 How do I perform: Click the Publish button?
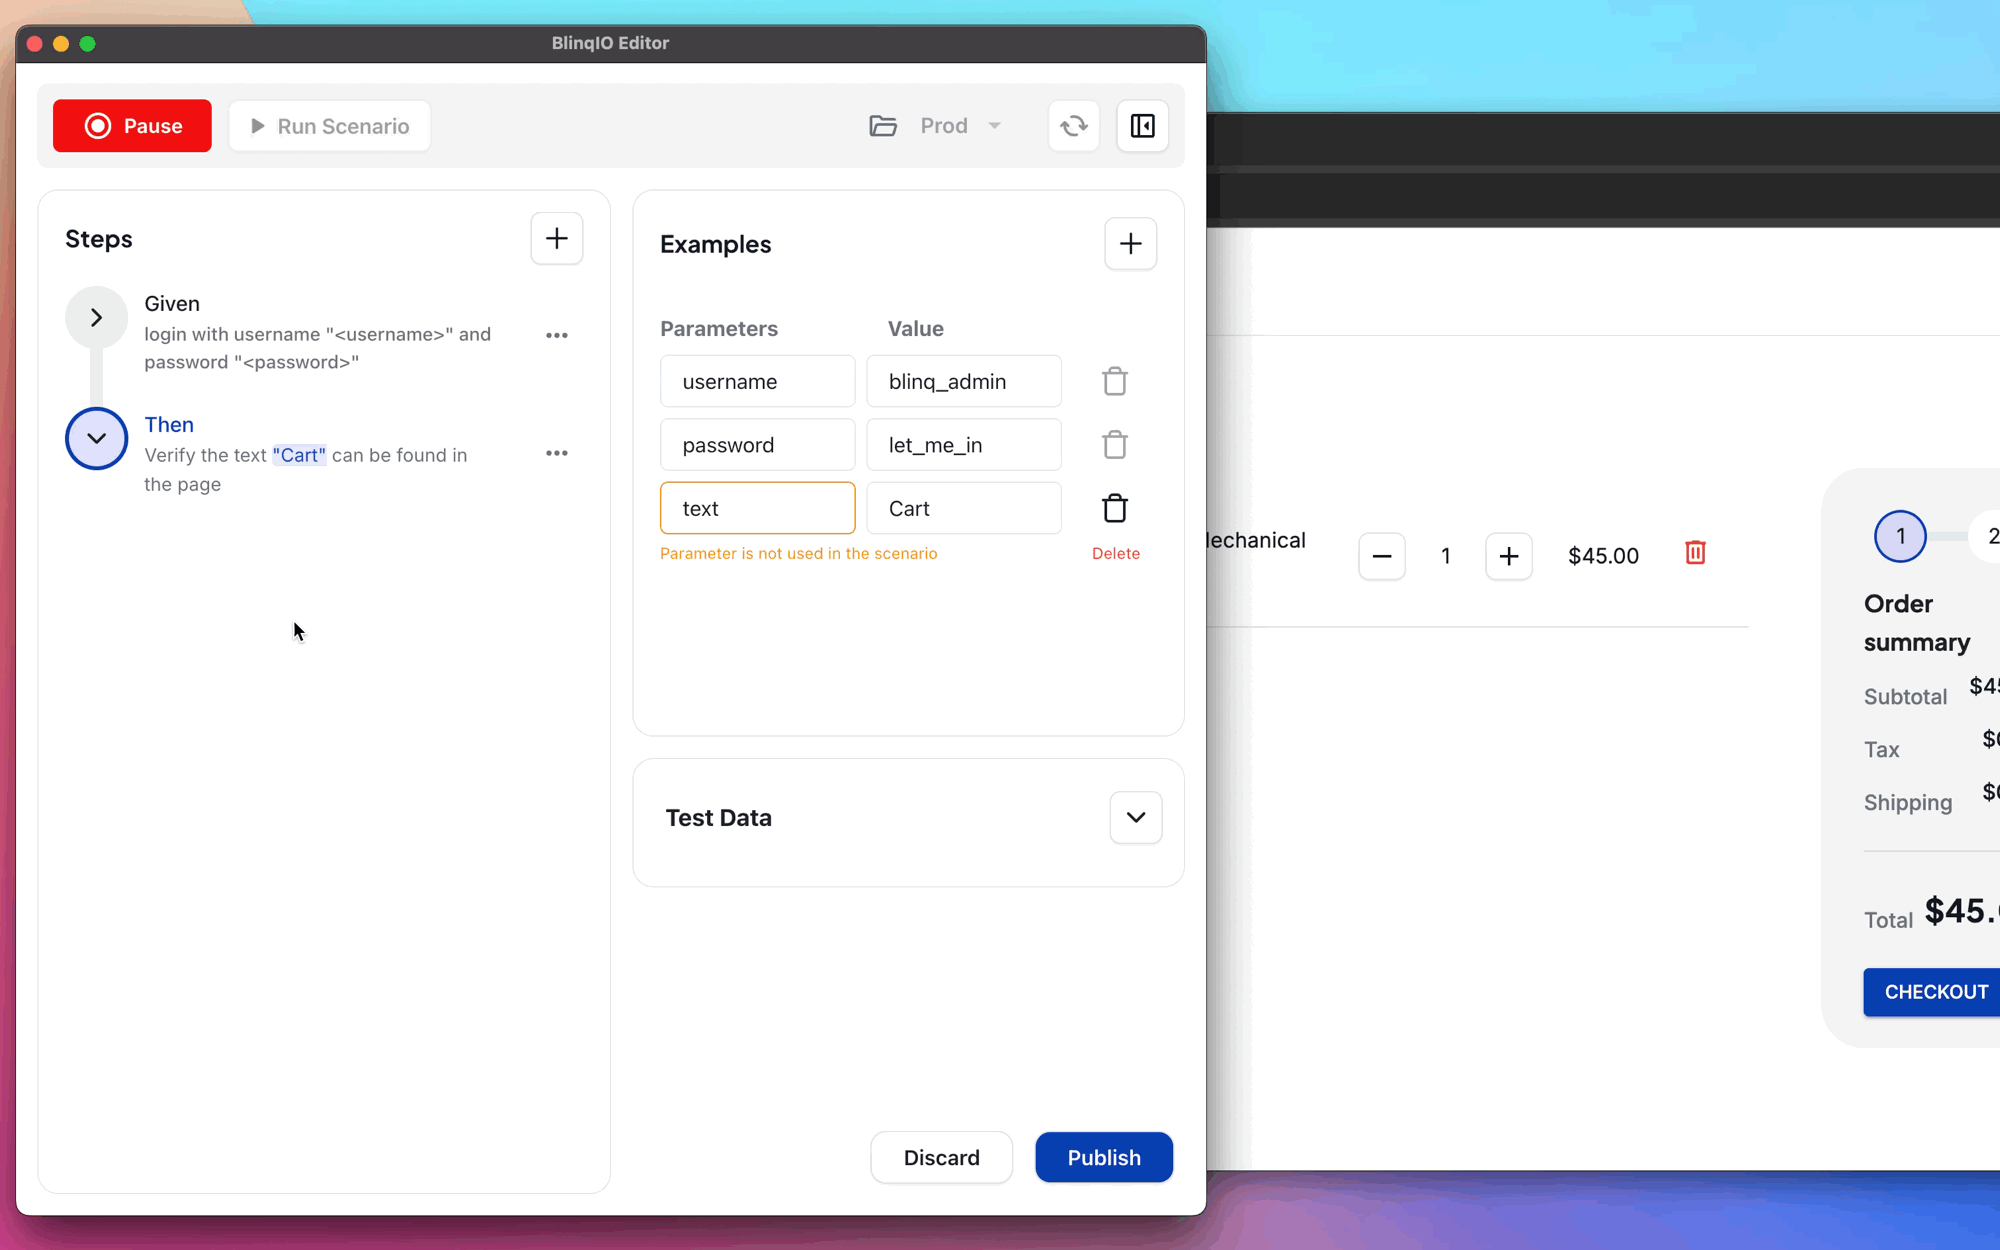(1103, 1158)
